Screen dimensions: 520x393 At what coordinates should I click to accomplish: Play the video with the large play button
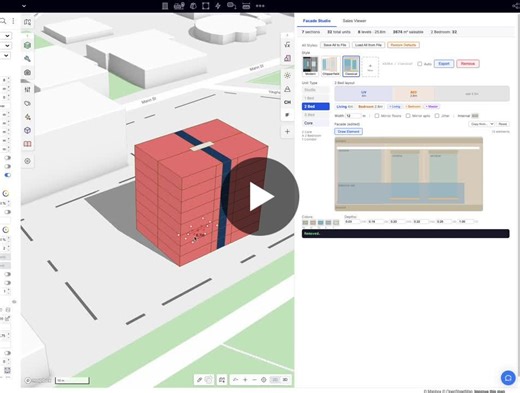260,197
